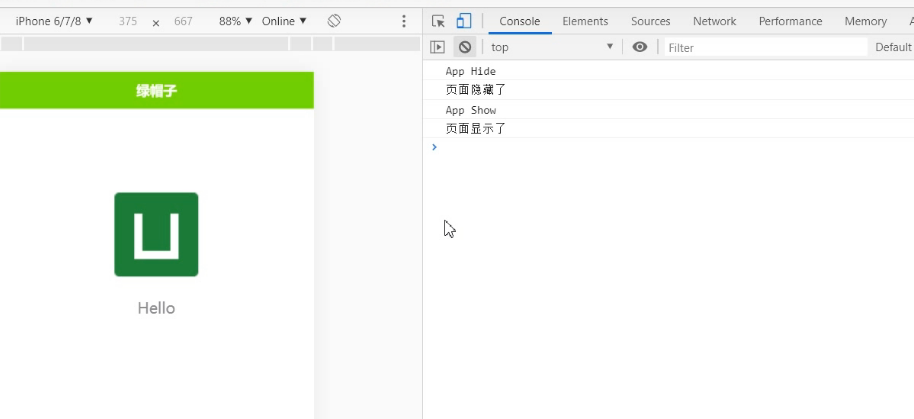Focus the console Filter input
The height and width of the screenshot is (419, 914).
point(766,48)
